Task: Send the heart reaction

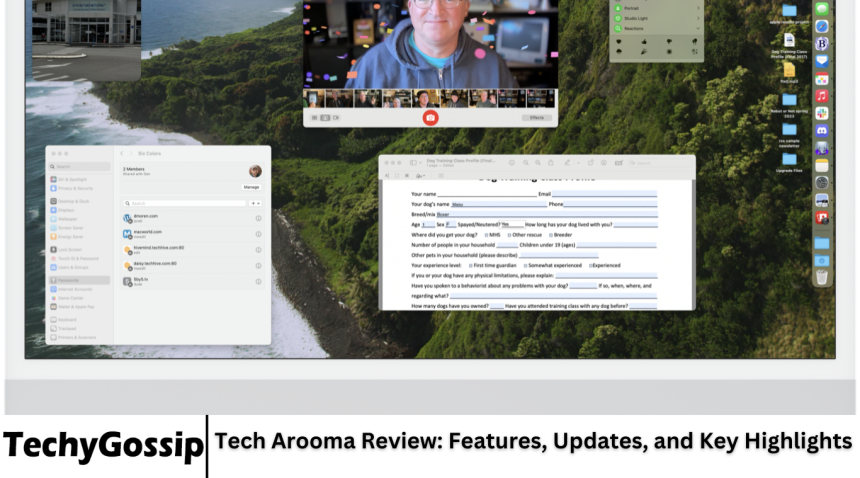Action: click(x=619, y=42)
